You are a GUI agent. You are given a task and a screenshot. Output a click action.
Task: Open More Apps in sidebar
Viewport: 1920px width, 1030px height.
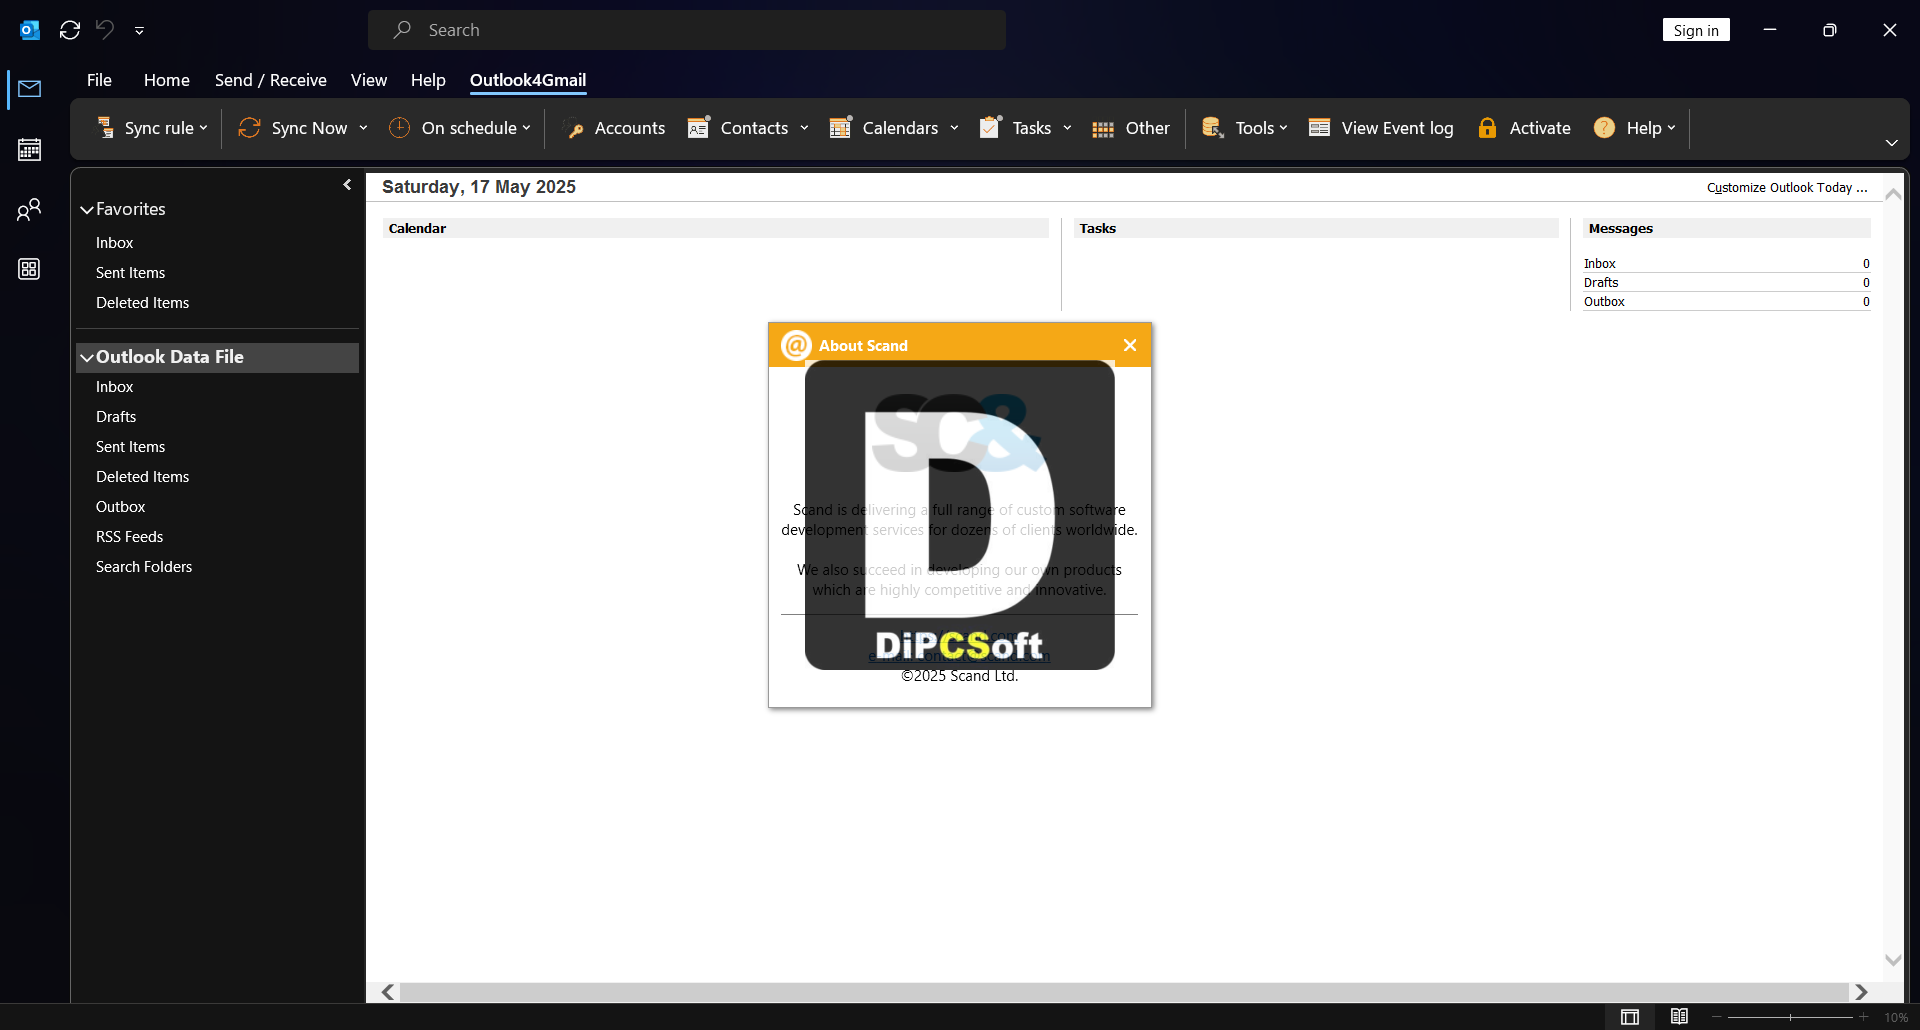(x=30, y=269)
